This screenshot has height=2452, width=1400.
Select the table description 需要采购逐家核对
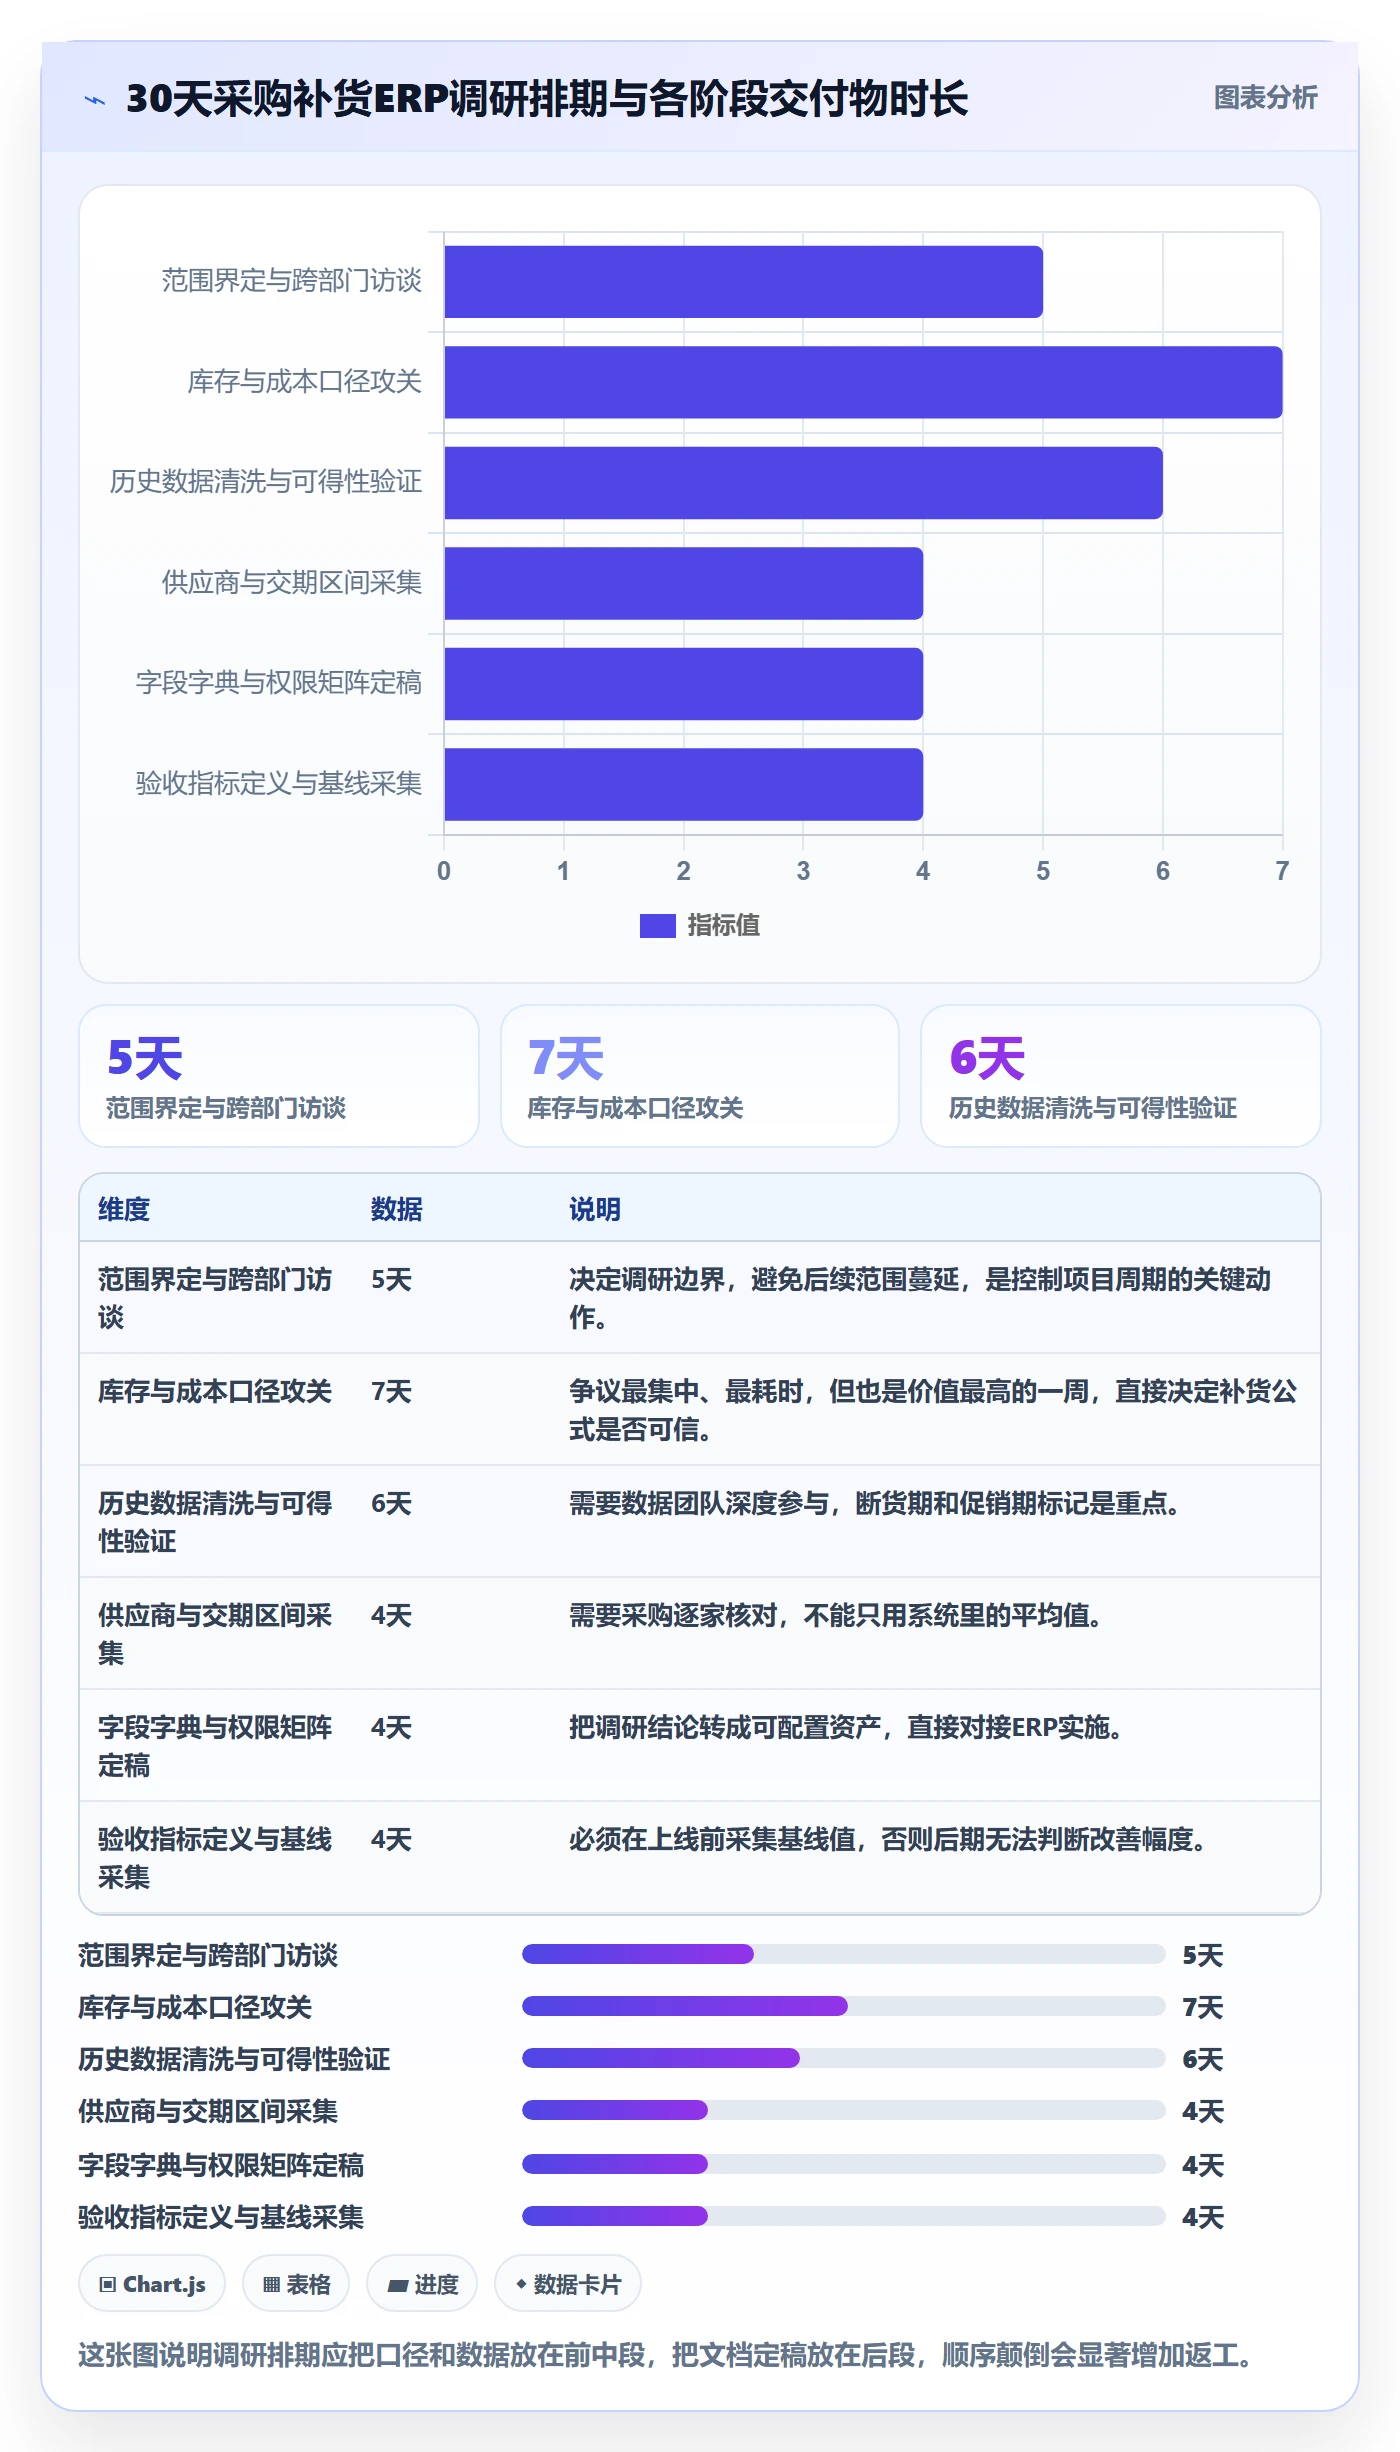pos(836,1615)
